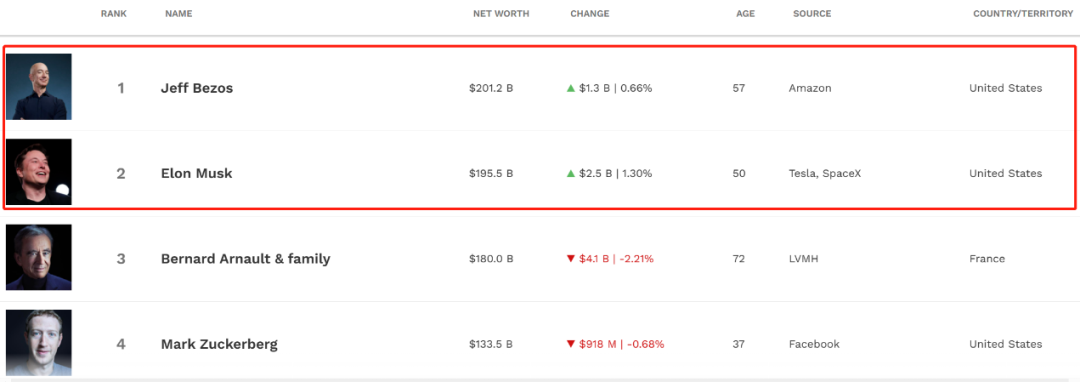Sort by AGE column header
This screenshot has width=1080, height=382.
coord(745,14)
